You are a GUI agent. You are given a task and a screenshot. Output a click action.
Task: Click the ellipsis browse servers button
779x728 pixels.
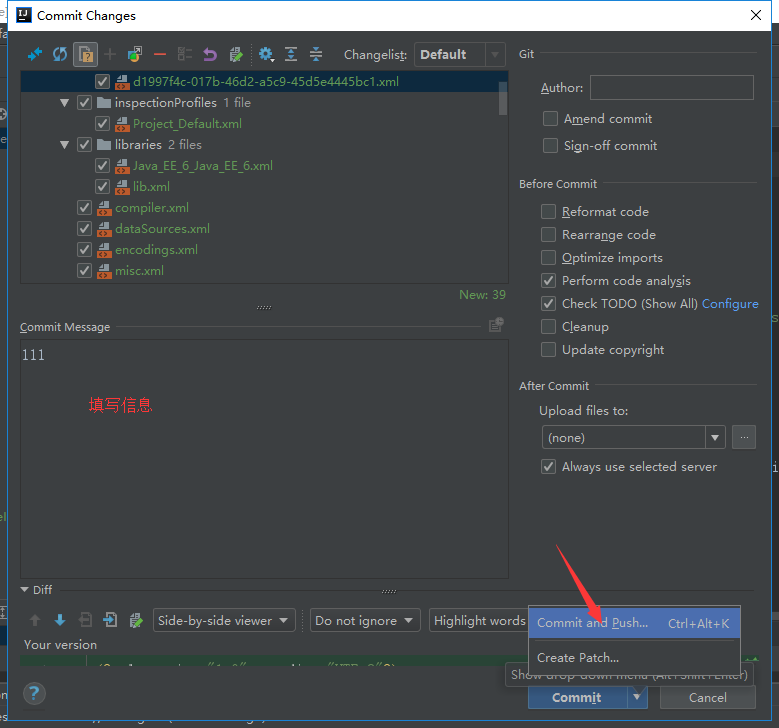coord(744,437)
